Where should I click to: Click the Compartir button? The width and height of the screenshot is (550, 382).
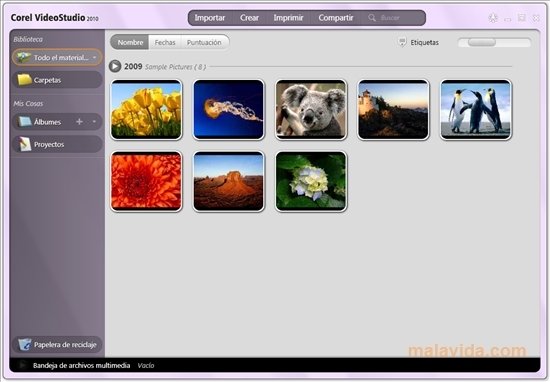coord(336,18)
